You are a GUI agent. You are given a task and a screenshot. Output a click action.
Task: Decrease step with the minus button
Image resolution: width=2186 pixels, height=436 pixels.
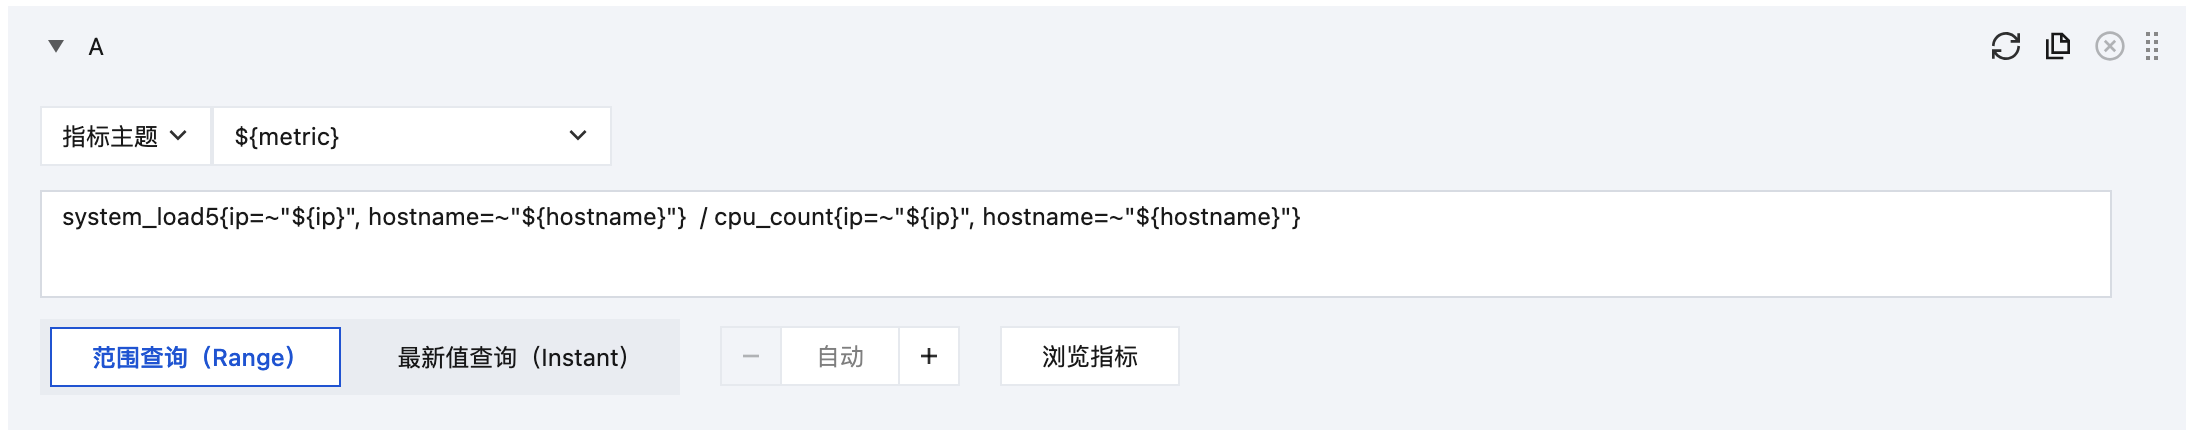point(751,356)
